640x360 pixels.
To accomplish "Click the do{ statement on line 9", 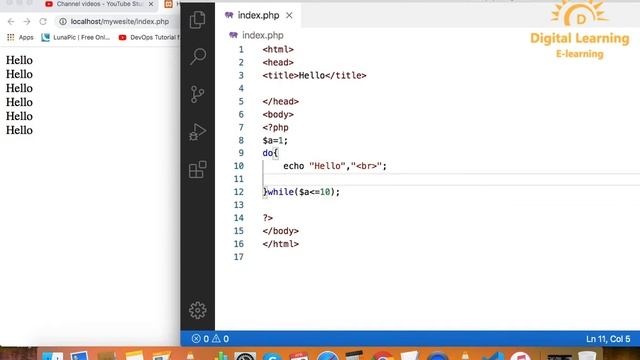I will [x=270, y=153].
